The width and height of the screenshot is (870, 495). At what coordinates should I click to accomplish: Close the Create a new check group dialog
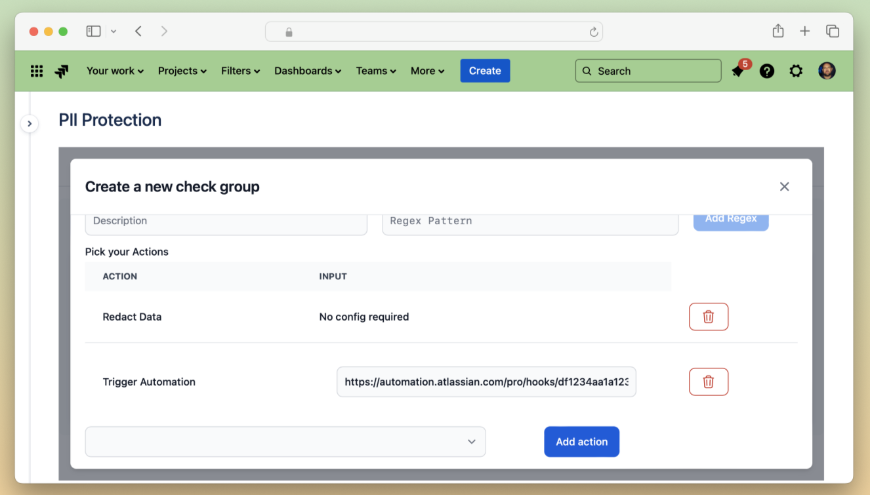(784, 186)
